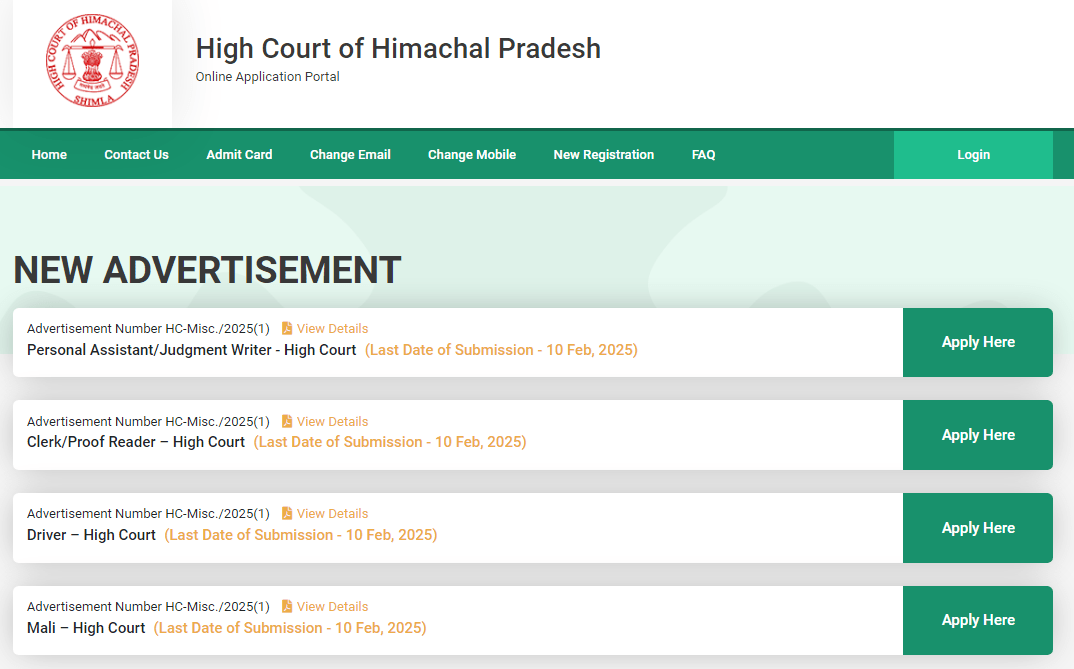The image size is (1074, 669).
Task: Click advertisement number text in Mali row
Action: coord(148,607)
